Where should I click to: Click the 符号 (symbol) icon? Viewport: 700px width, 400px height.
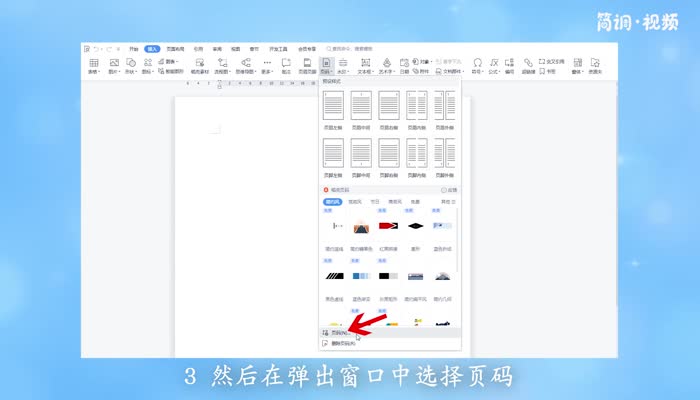click(x=477, y=66)
